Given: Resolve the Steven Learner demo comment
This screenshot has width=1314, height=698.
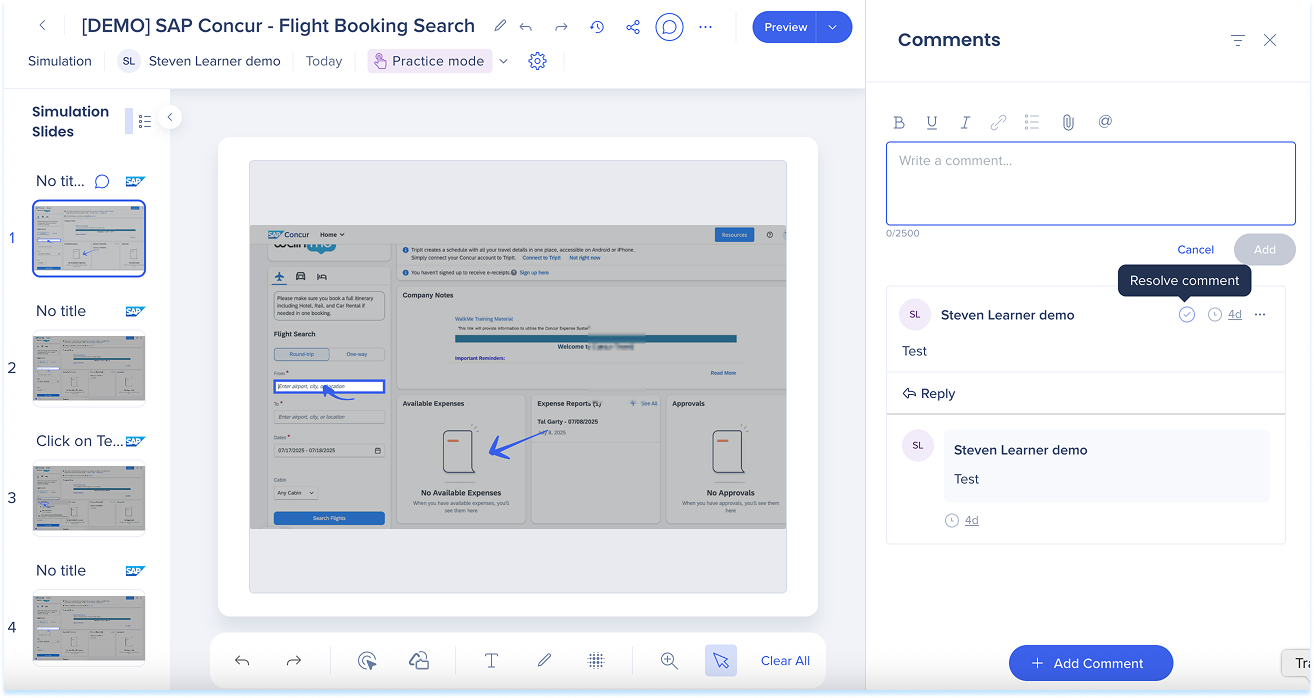Looking at the screenshot, I should click(1186, 314).
